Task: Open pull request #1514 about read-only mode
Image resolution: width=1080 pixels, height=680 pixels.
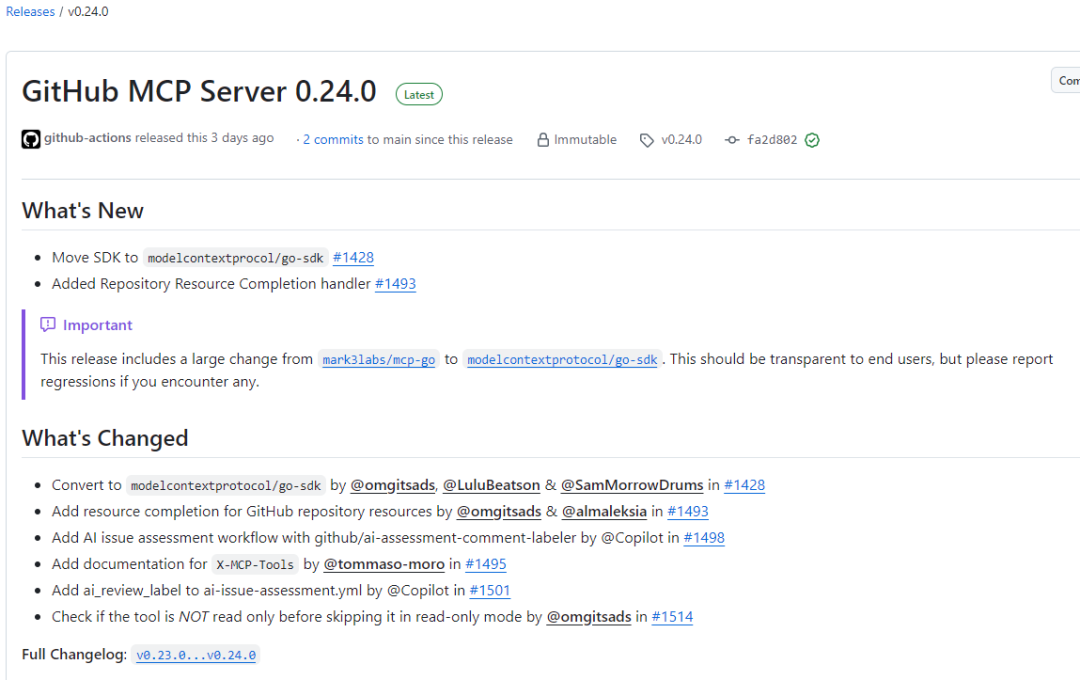Action: point(672,617)
